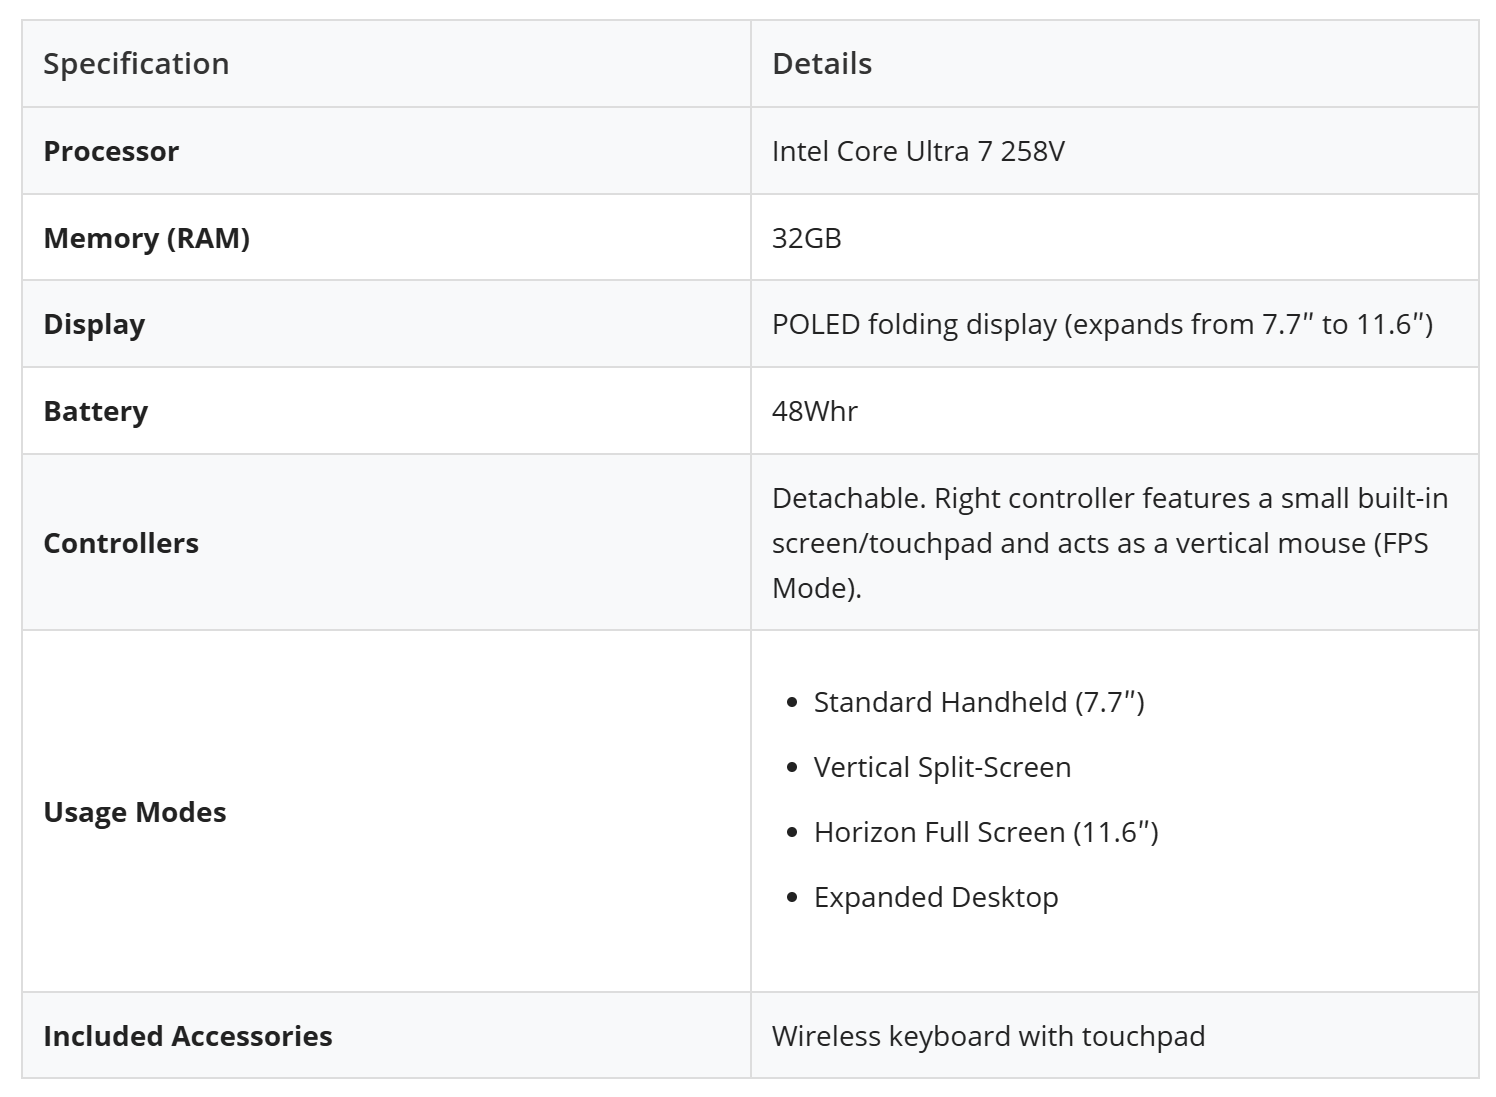
Task: Select the Processor row label
Action: pyautogui.click(x=111, y=151)
